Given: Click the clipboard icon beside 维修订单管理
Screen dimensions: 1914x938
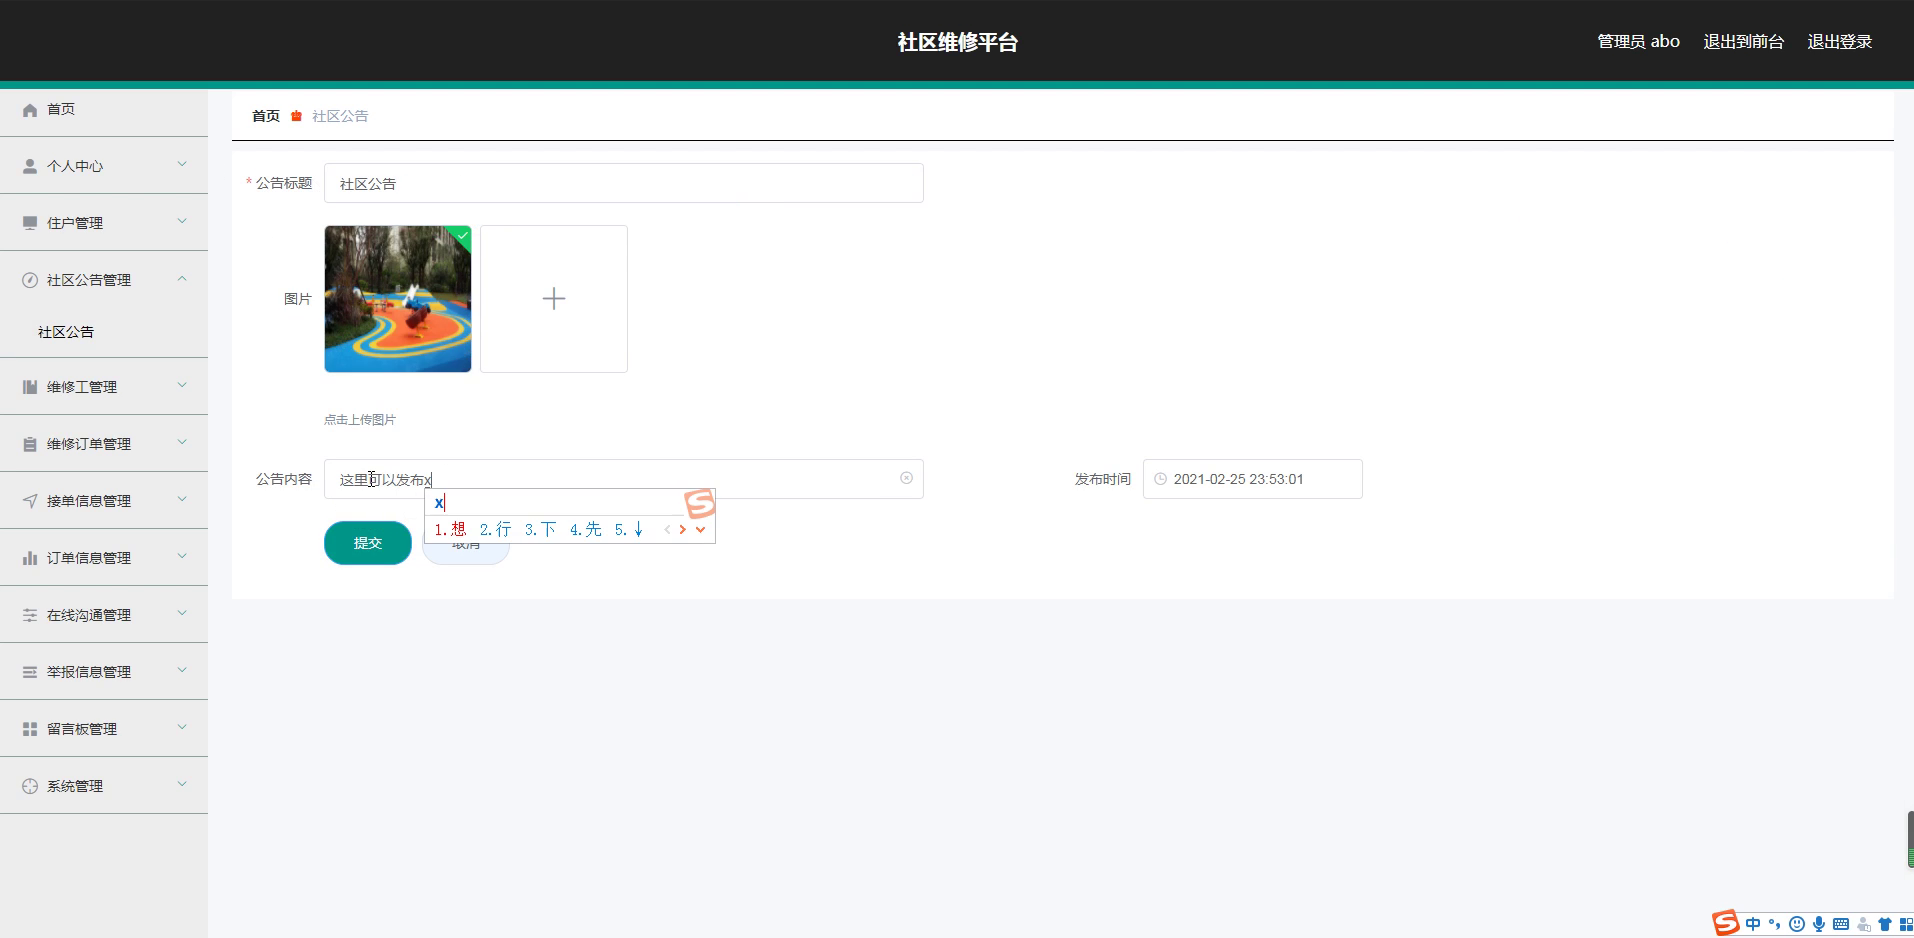Looking at the screenshot, I should (x=30, y=444).
